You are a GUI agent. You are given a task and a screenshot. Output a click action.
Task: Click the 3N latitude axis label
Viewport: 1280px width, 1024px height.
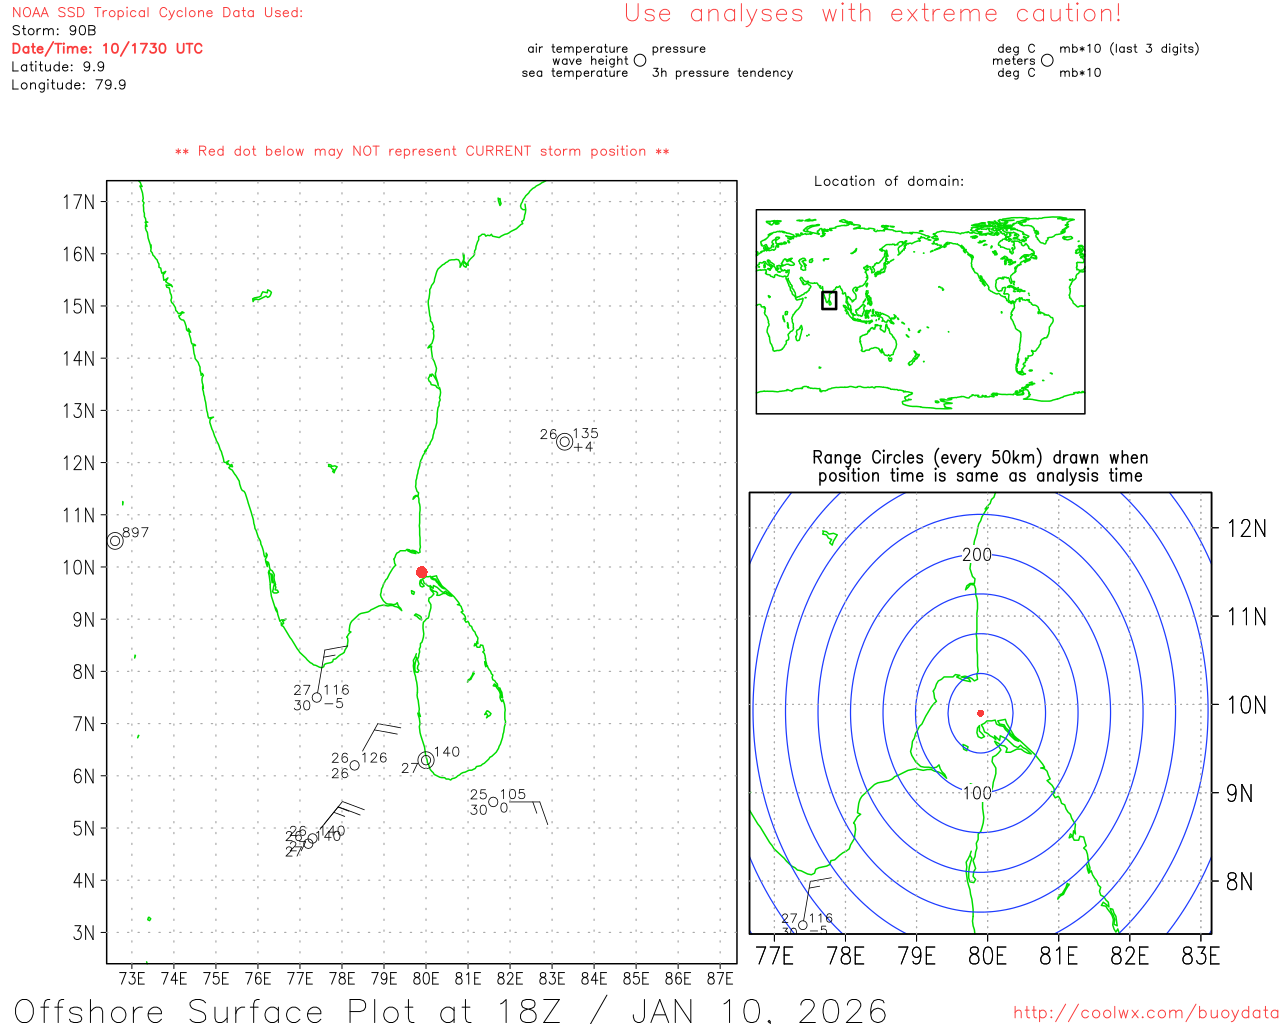[84, 933]
